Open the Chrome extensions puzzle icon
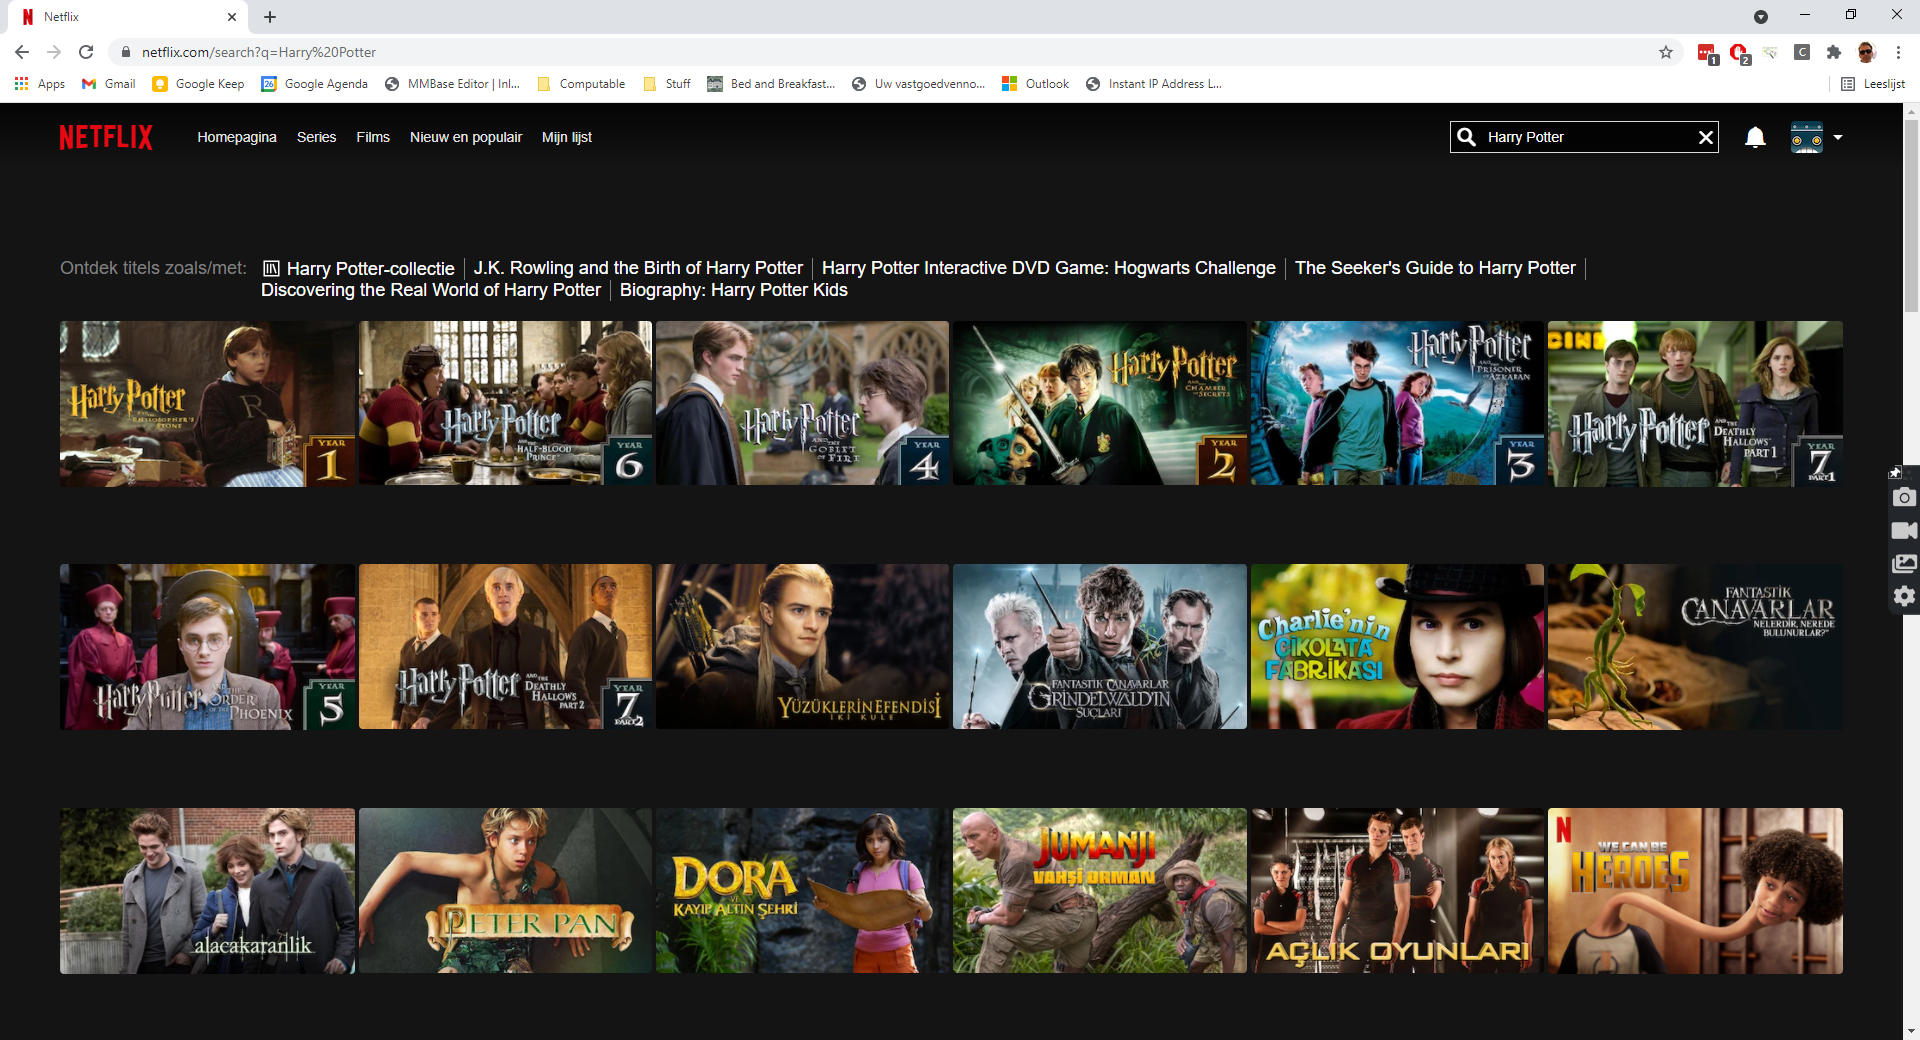The width and height of the screenshot is (1920, 1040). coord(1833,52)
